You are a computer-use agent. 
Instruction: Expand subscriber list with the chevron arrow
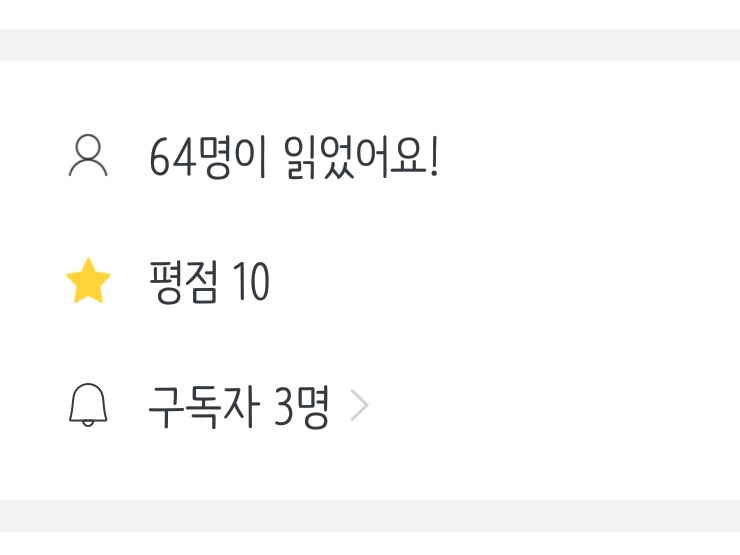coord(360,408)
